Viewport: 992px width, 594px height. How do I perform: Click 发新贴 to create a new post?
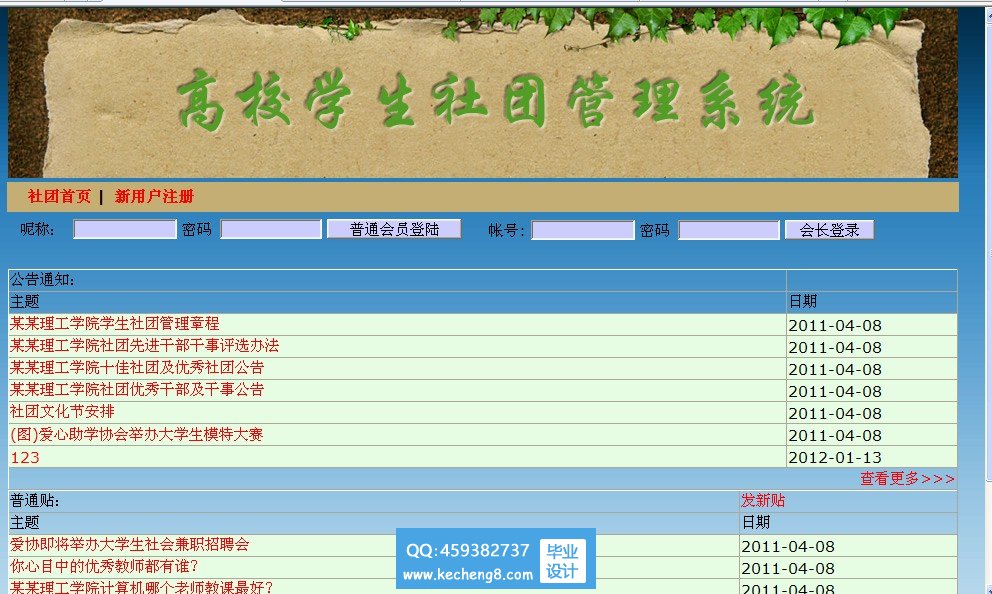(763, 501)
